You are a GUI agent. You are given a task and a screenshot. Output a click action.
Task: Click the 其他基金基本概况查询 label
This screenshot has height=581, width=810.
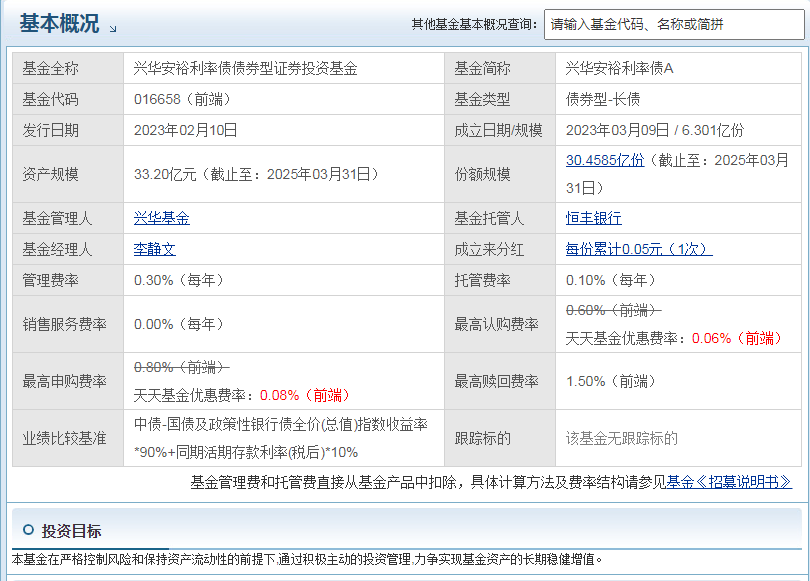click(474, 24)
